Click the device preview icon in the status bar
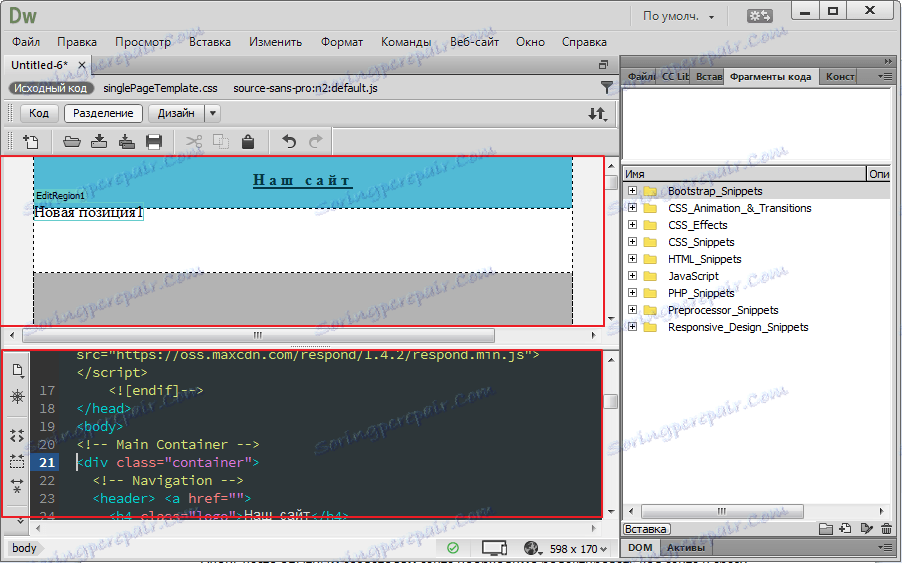Viewport: 902px width, 563px height. [x=494, y=548]
